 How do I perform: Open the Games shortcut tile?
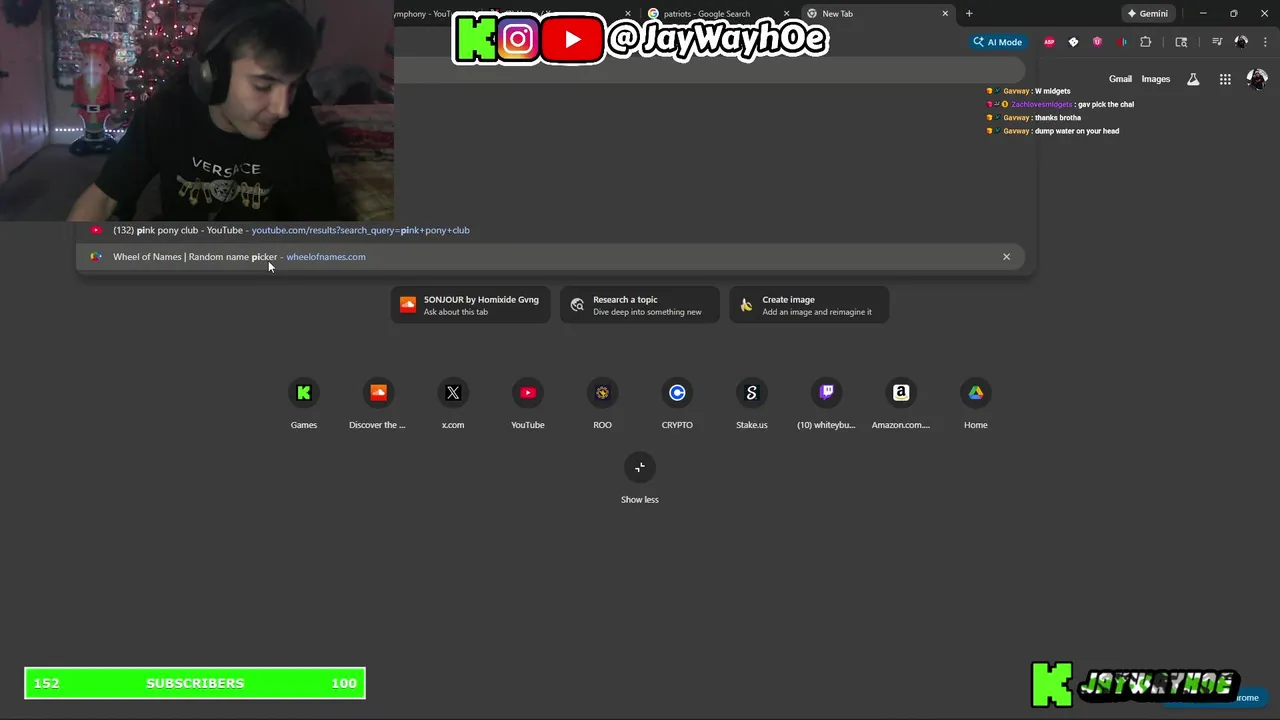(x=304, y=404)
